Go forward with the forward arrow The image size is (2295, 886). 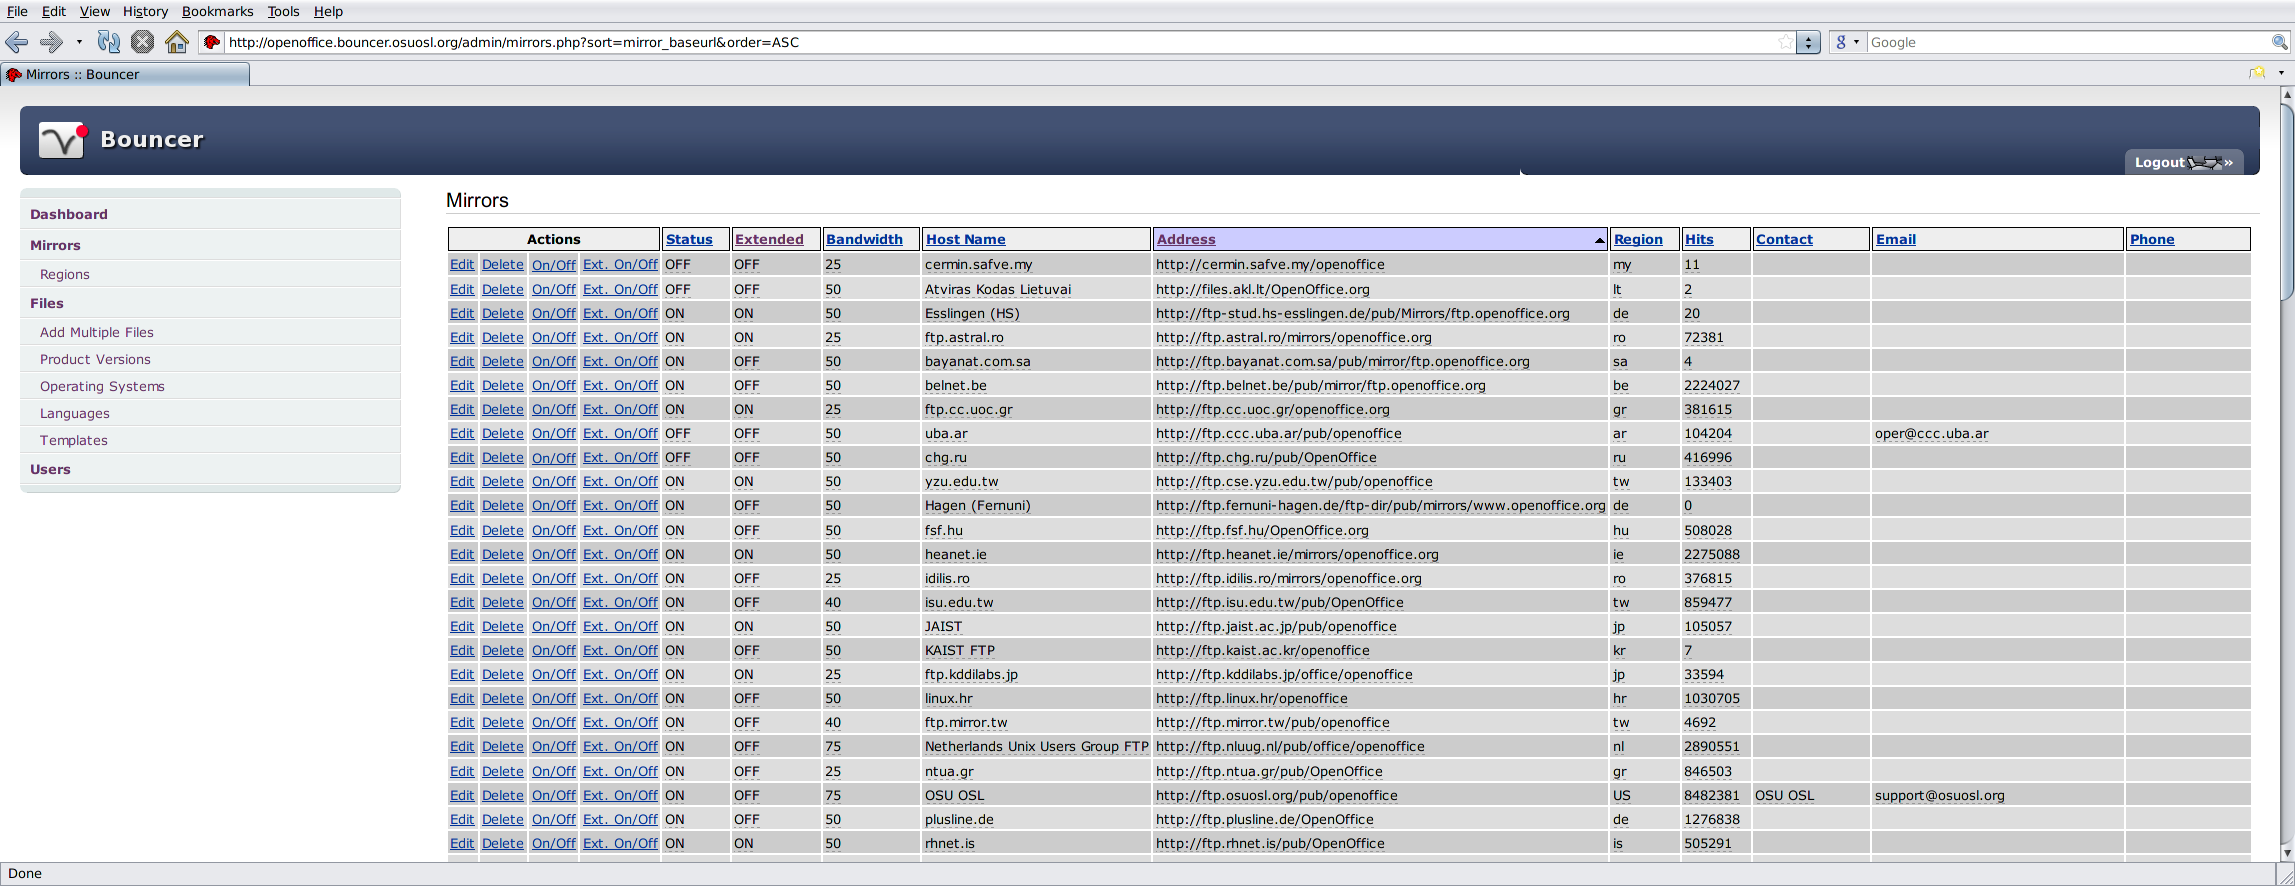coord(51,42)
